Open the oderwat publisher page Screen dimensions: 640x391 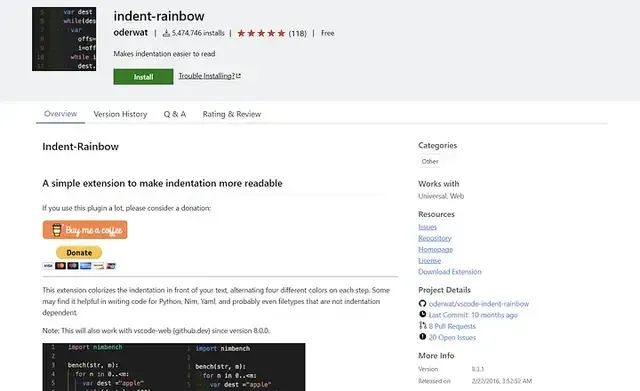(x=131, y=33)
